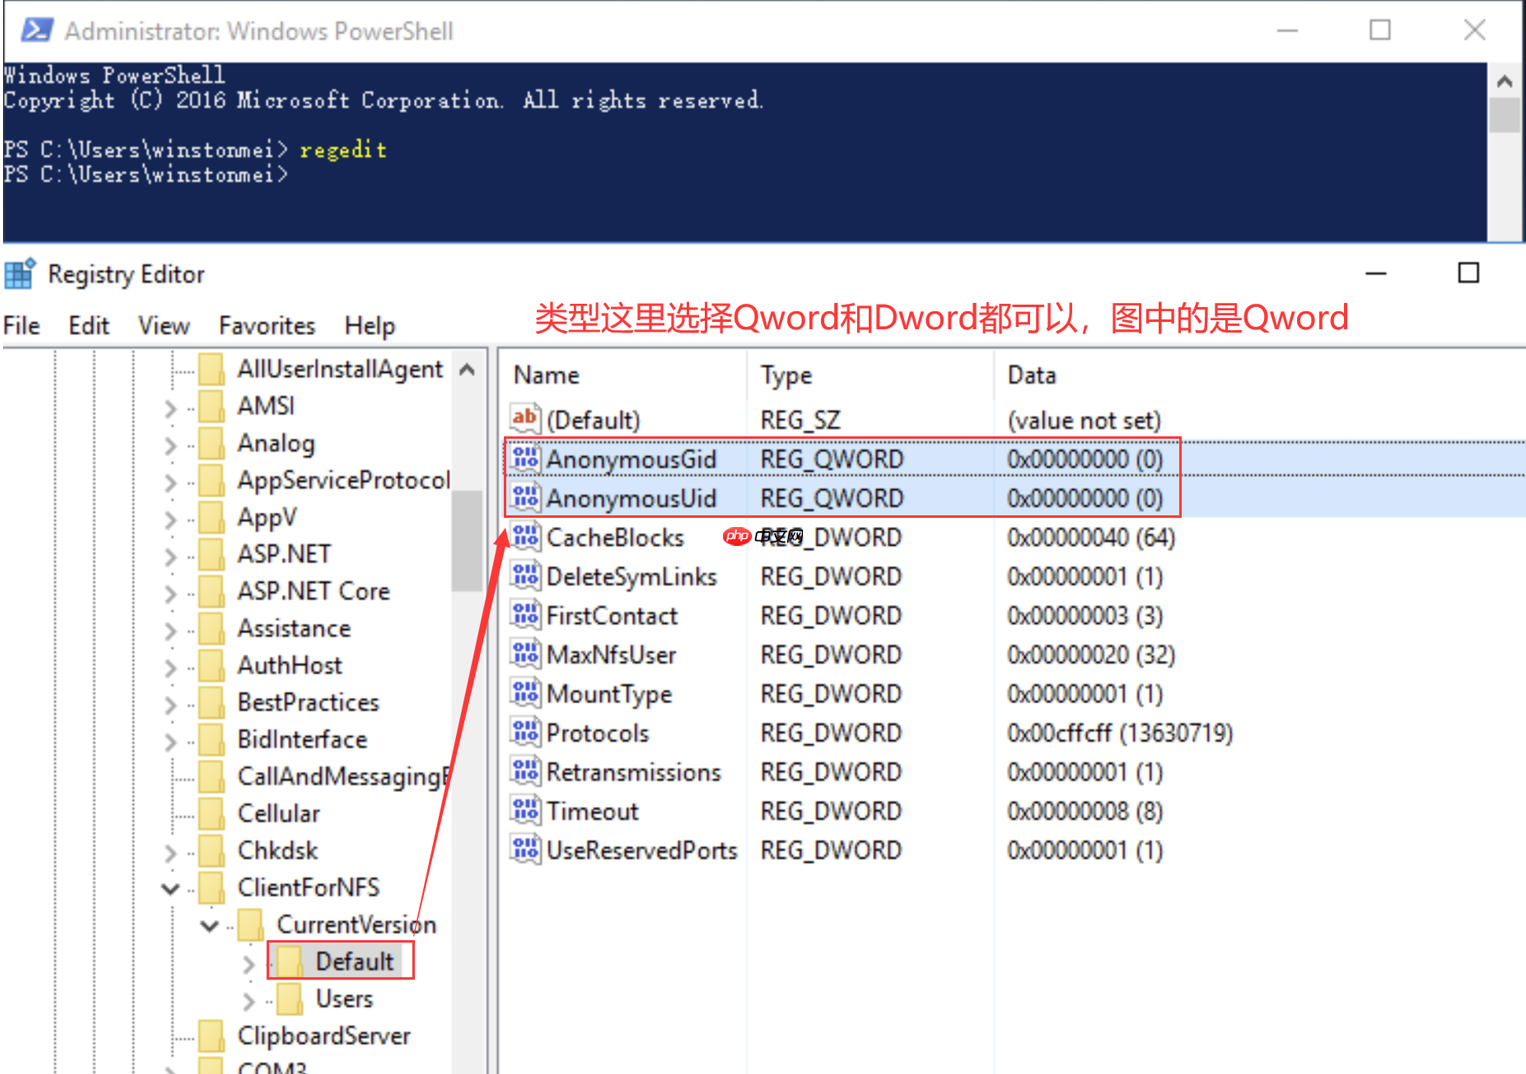The width and height of the screenshot is (1526, 1074).
Task: Click the PowerShell icon in title bar
Action: 37,30
